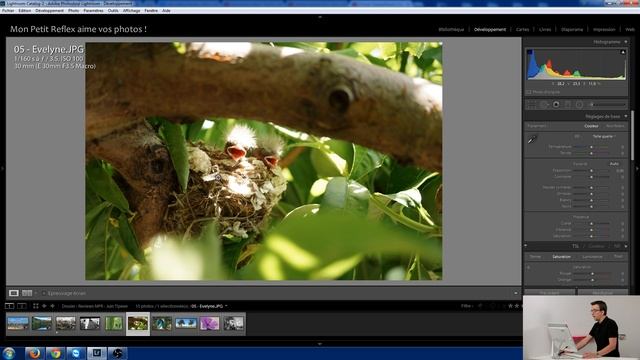
Task: Click the Lightroom taskbar icon
Action: [97, 353]
